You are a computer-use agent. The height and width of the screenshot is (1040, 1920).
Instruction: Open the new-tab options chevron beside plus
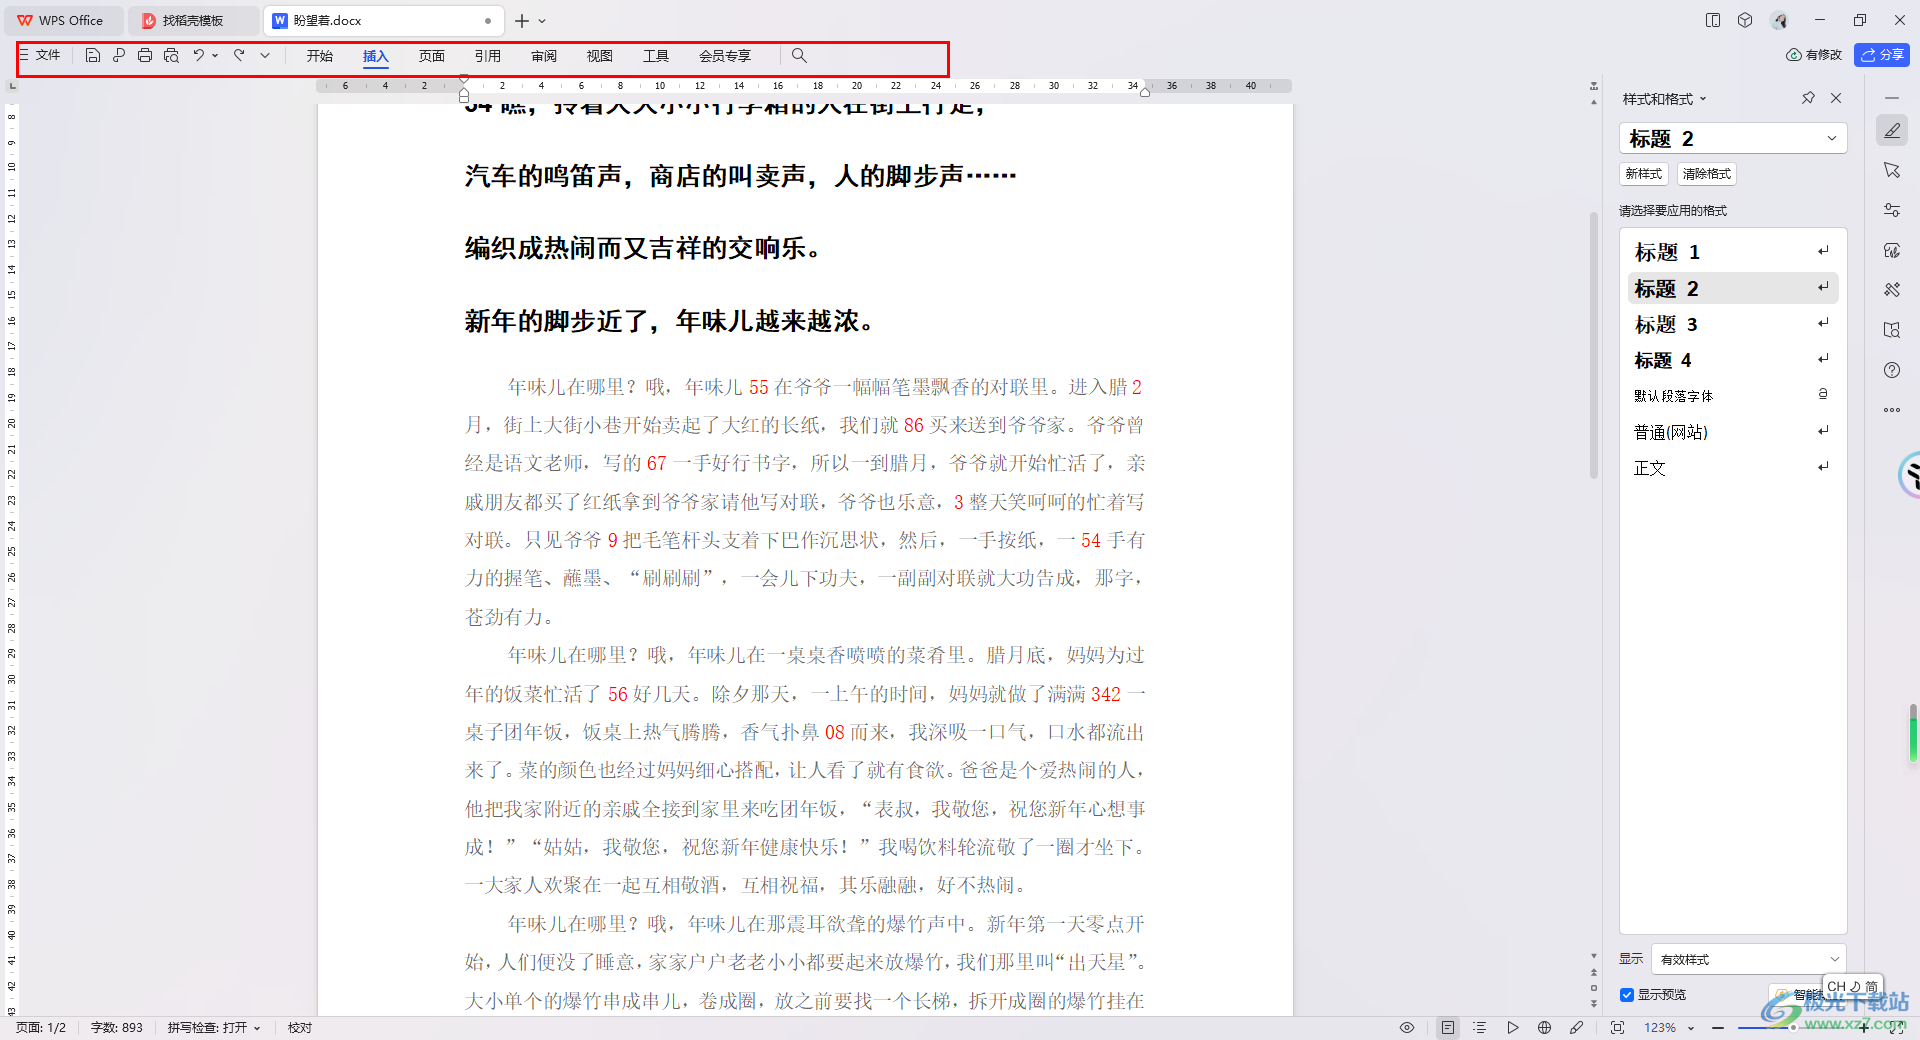(x=542, y=20)
